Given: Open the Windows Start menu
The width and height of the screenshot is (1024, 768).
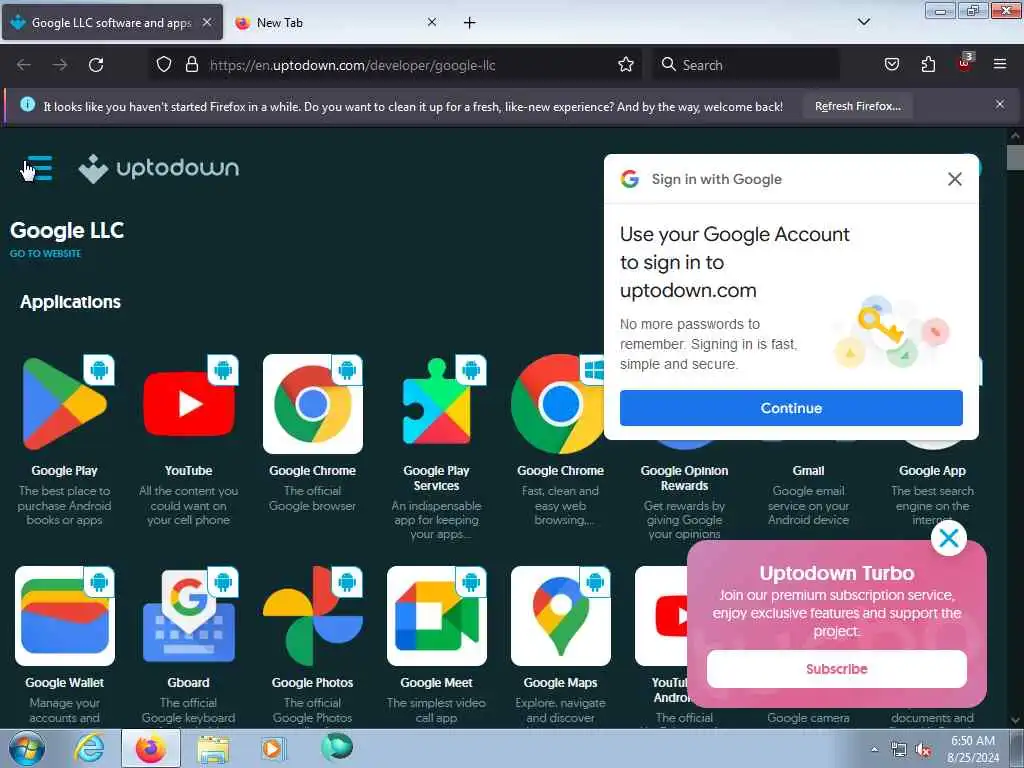Looking at the screenshot, I should (x=25, y=748).
